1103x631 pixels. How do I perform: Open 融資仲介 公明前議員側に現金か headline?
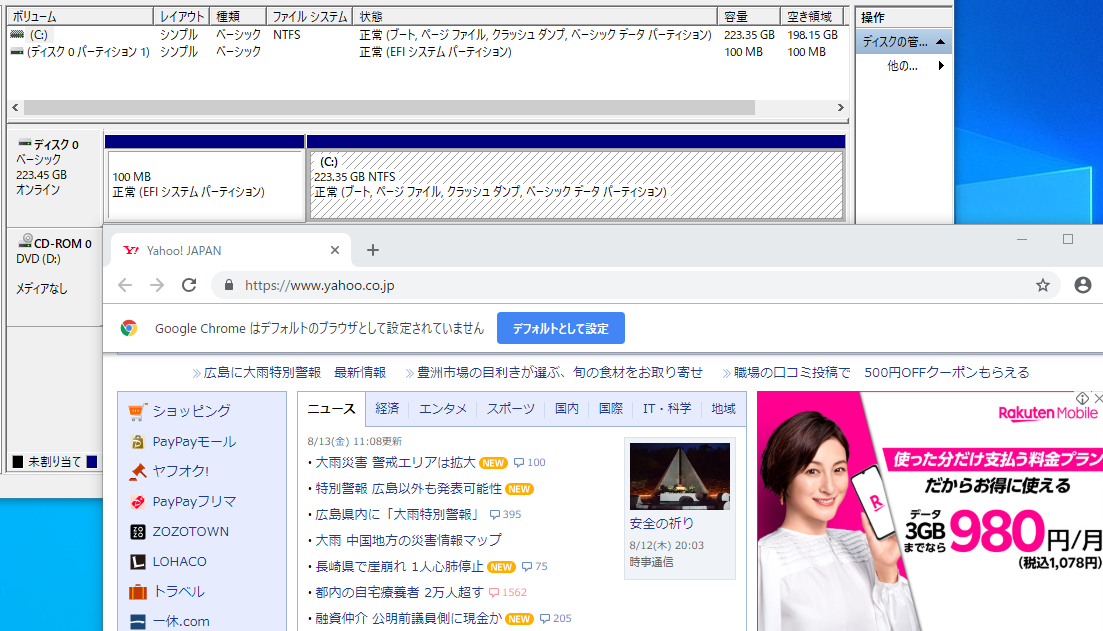point(408,618)
